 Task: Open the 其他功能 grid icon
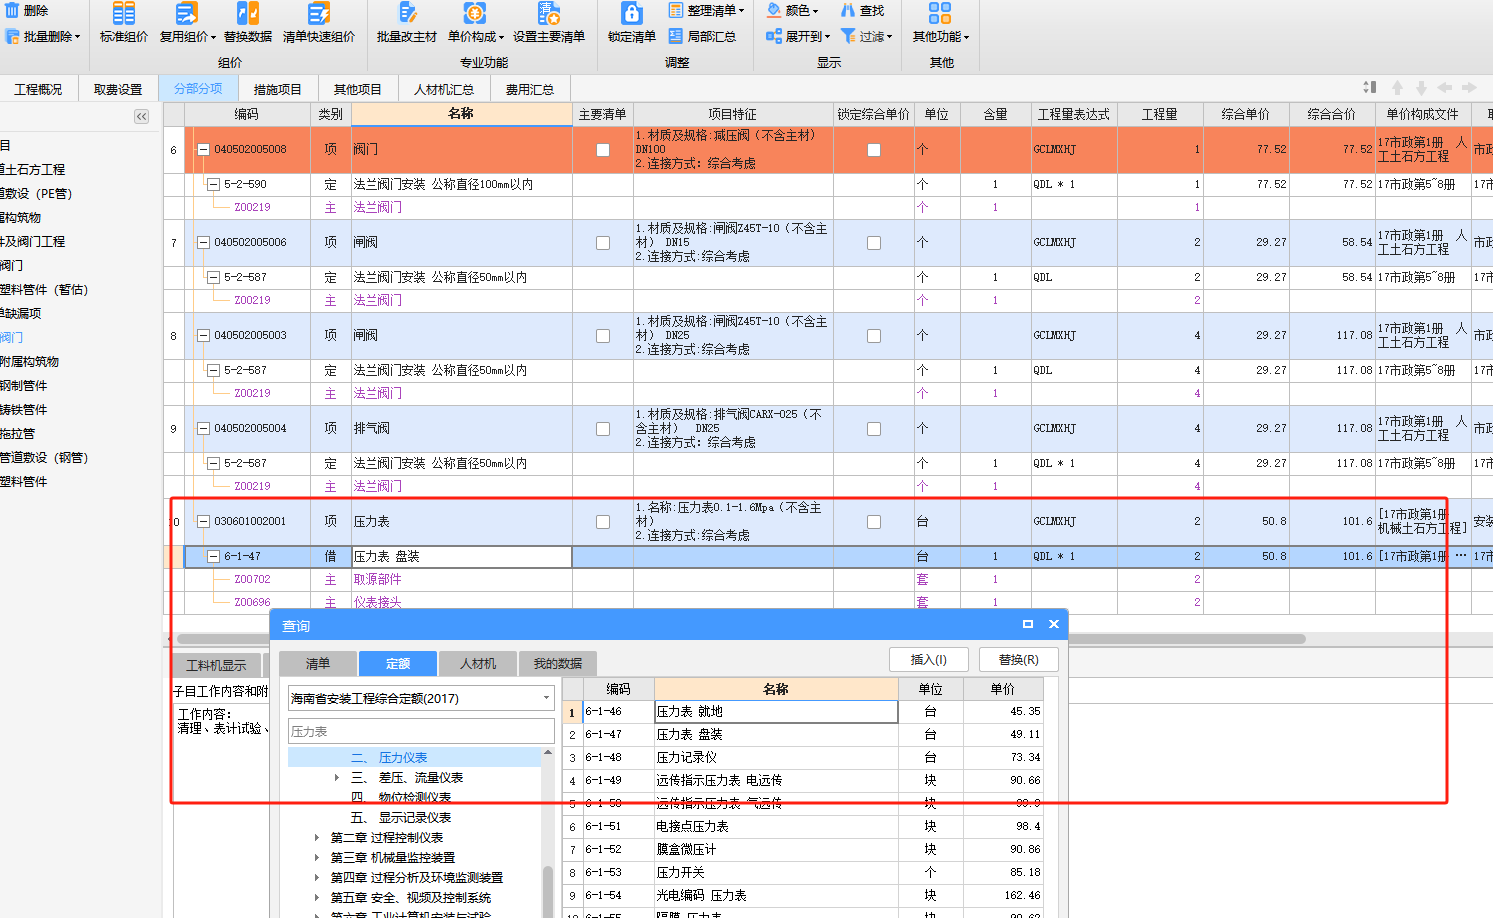click(x=940, y=14)
